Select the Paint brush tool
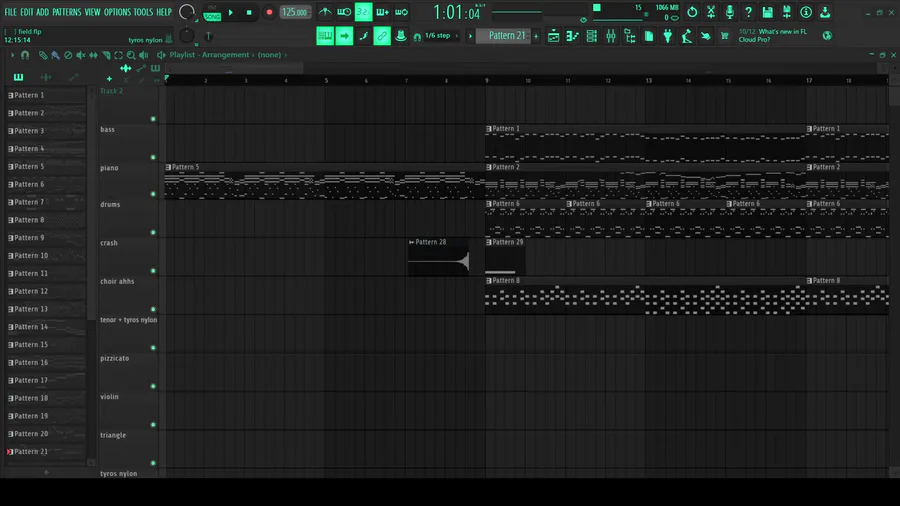Screen dimensions: 900x506 (x=55, y=55)
